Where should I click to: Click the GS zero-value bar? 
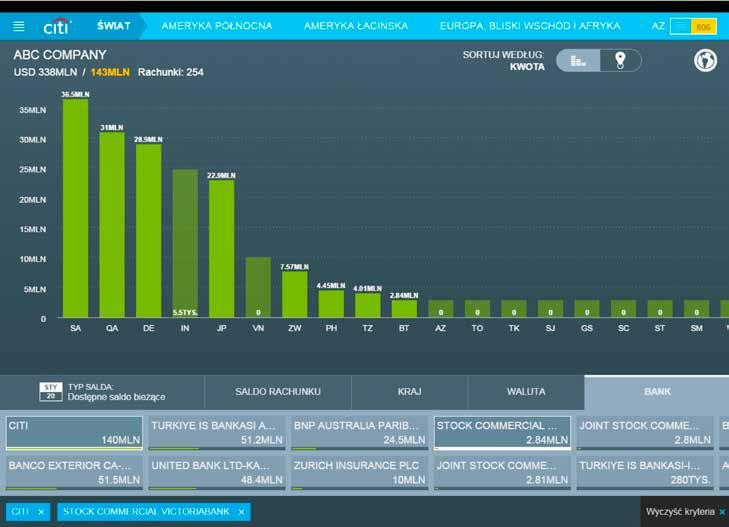[x=587, y=309]
